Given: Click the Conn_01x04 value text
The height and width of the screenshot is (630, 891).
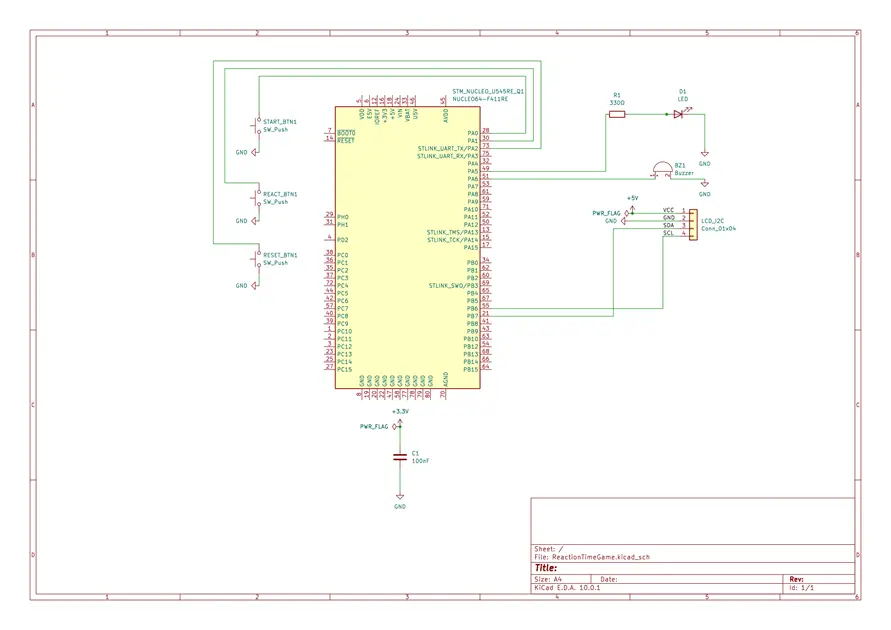Looking at the screenshot, I should point(718,228).
